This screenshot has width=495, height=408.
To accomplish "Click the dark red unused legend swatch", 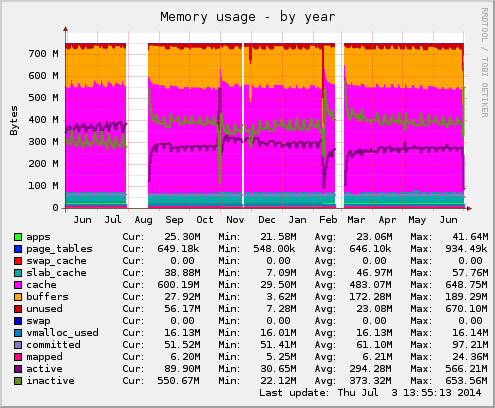I will 18,309.
